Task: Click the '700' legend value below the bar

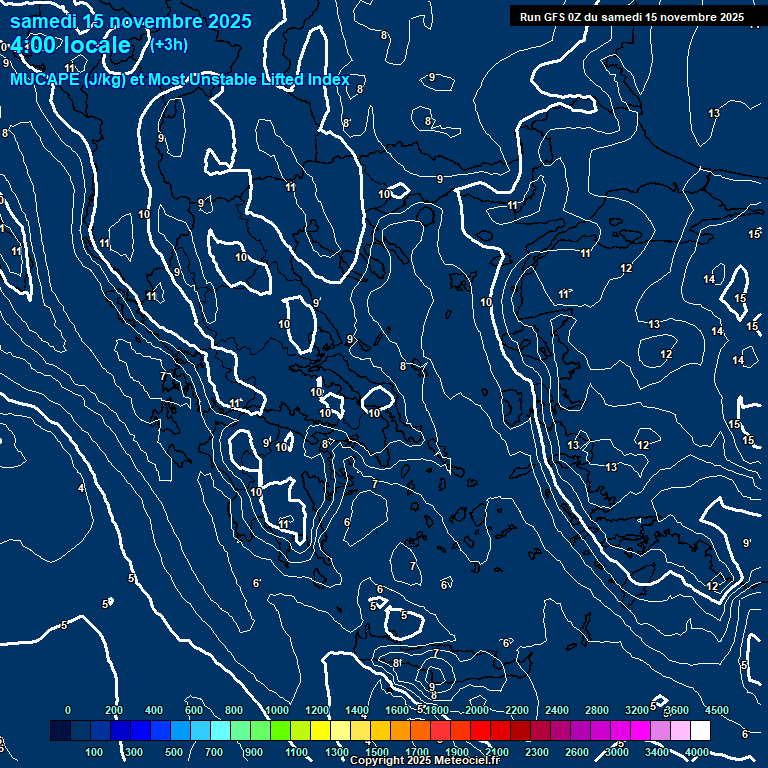Action: (214, 752)
